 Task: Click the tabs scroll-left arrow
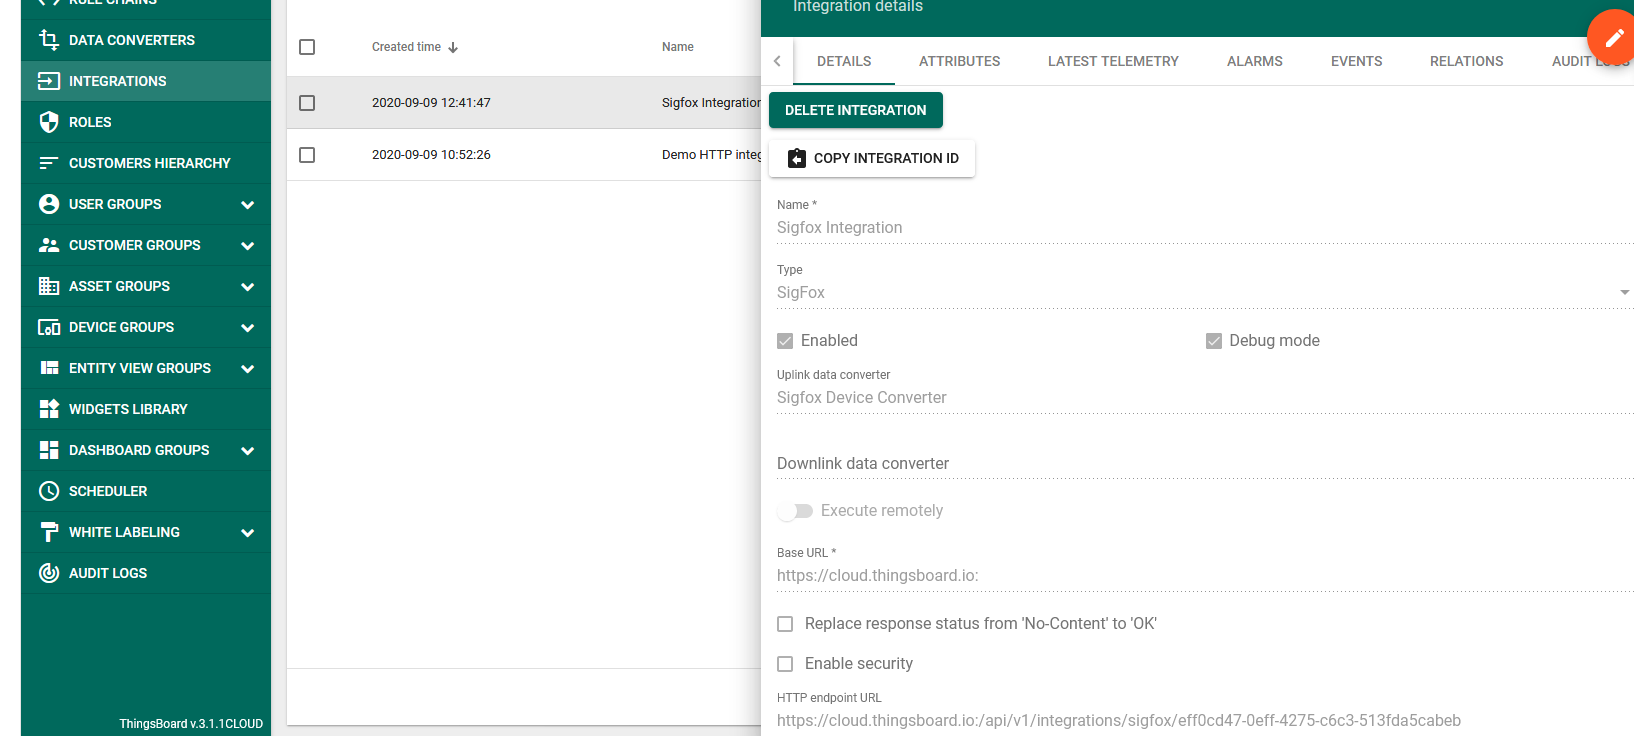point(777,61)
